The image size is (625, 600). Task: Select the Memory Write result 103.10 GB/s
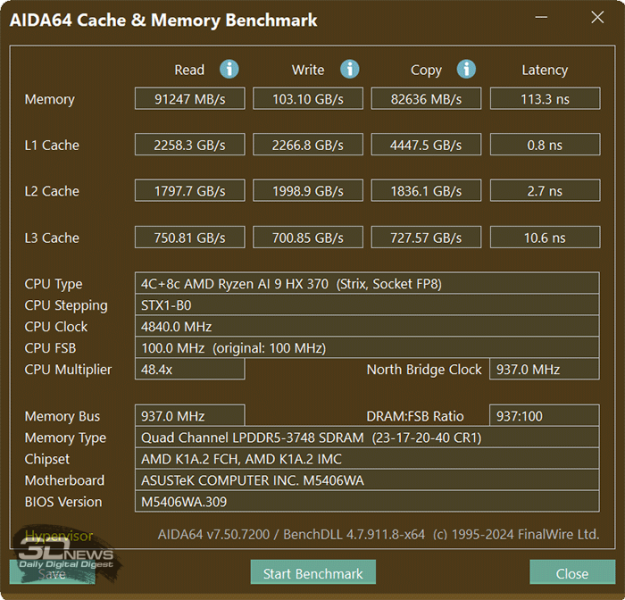[307, 99]
